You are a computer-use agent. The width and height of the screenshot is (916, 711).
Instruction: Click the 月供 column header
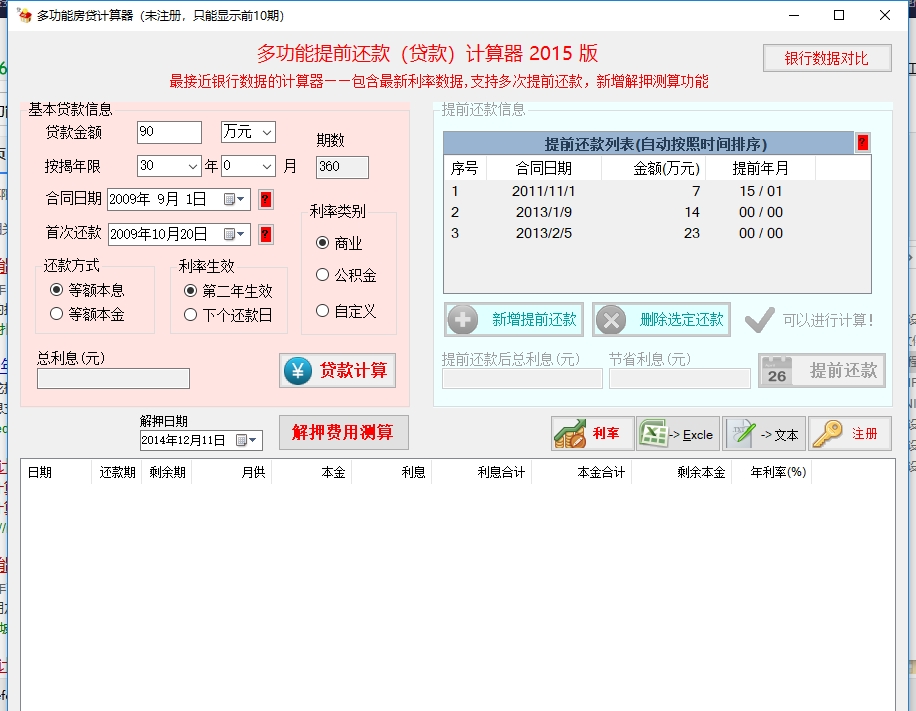[232, 472]
